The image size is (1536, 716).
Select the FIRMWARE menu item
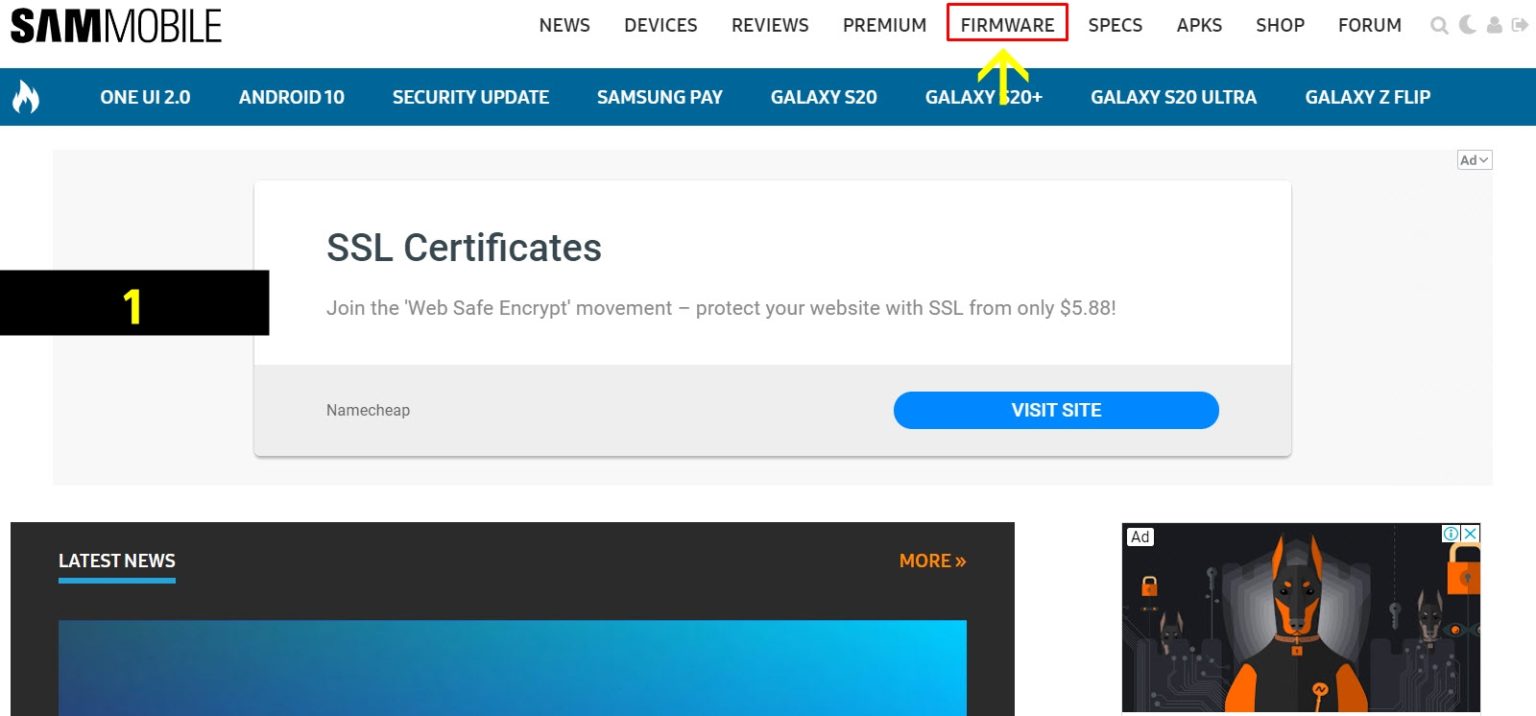1007,25
